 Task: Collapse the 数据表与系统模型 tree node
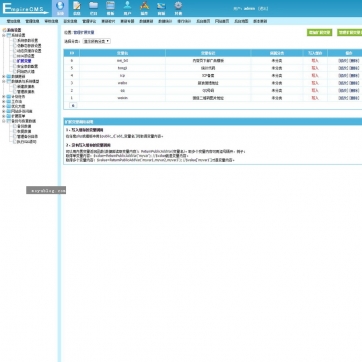[x=4, y=81]
